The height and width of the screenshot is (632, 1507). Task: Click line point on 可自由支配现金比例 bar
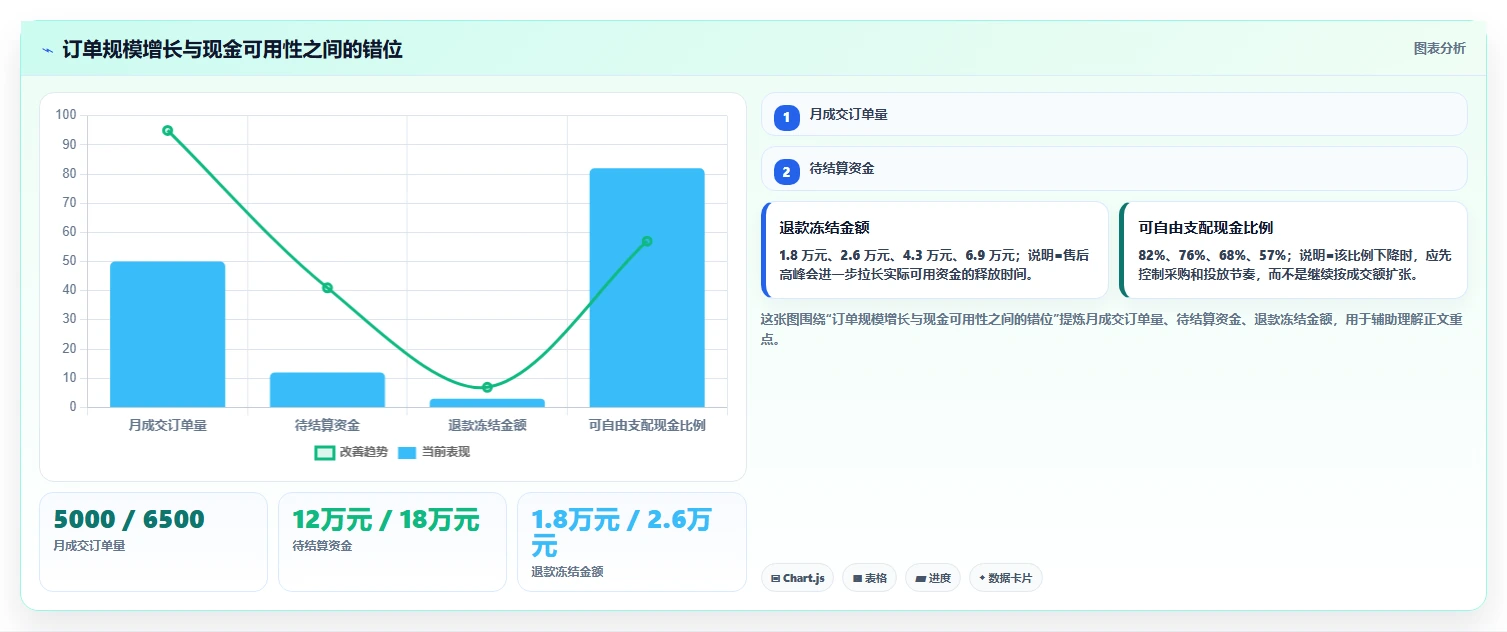coord(647,241)
